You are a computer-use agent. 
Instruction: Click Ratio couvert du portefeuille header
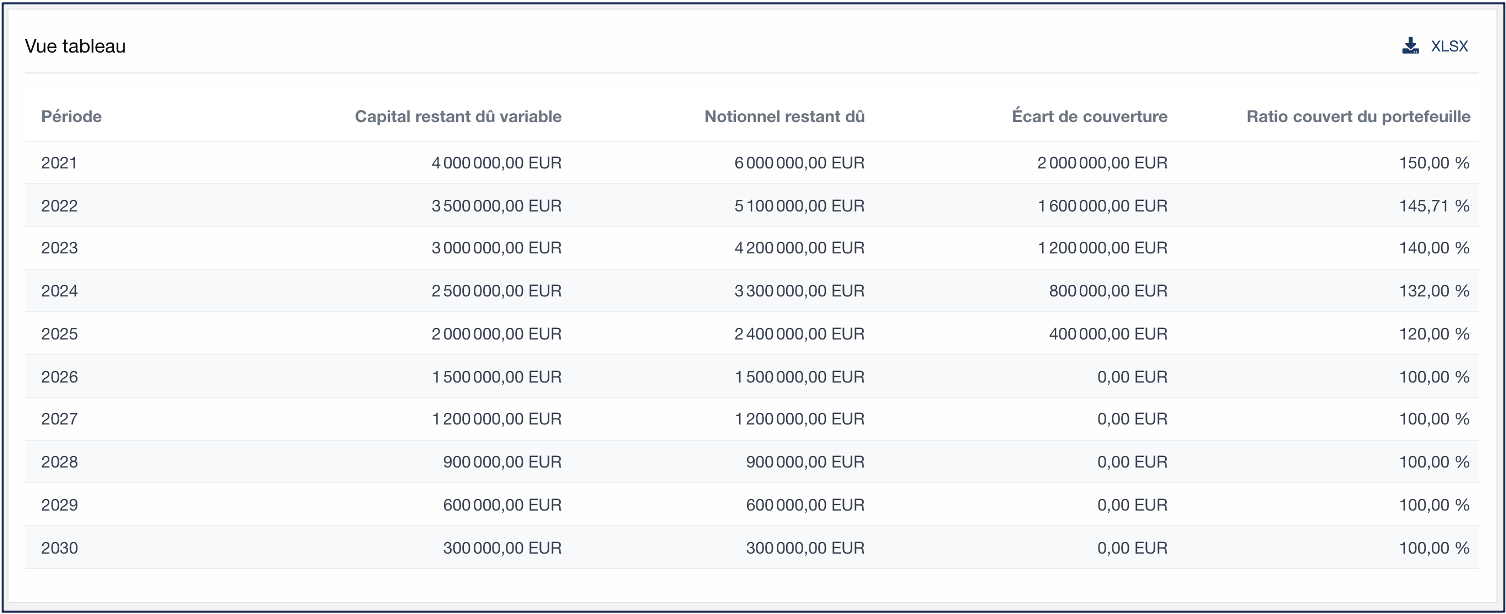(1358, 116)
